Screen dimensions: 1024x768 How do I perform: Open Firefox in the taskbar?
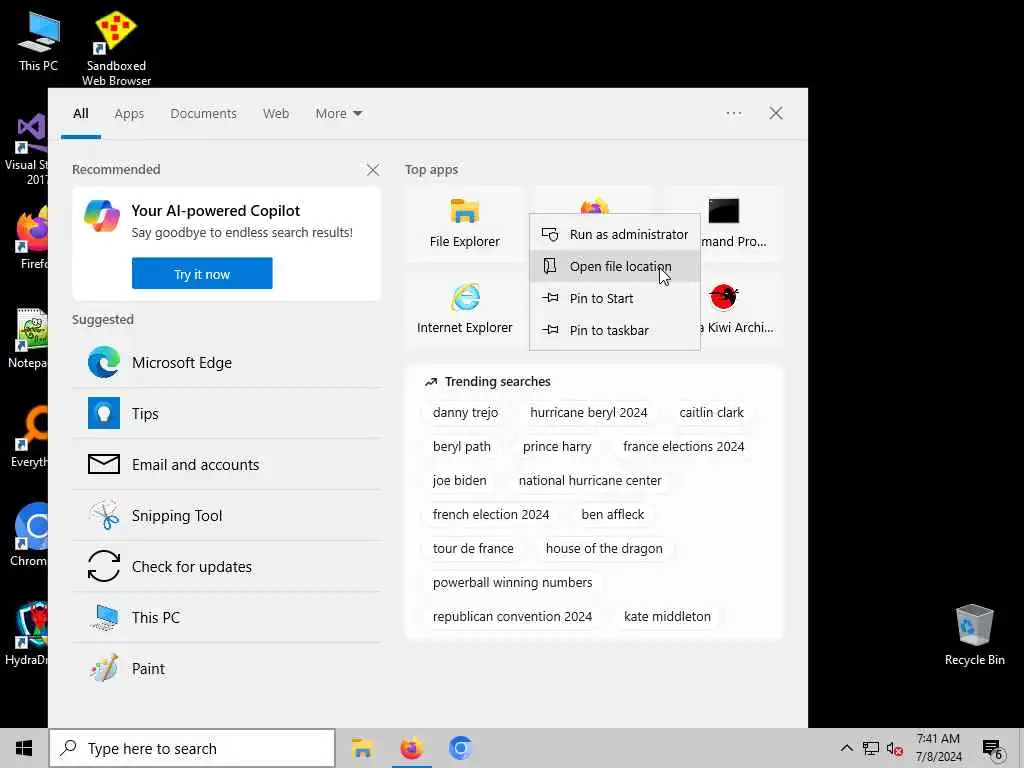[411, 748]
